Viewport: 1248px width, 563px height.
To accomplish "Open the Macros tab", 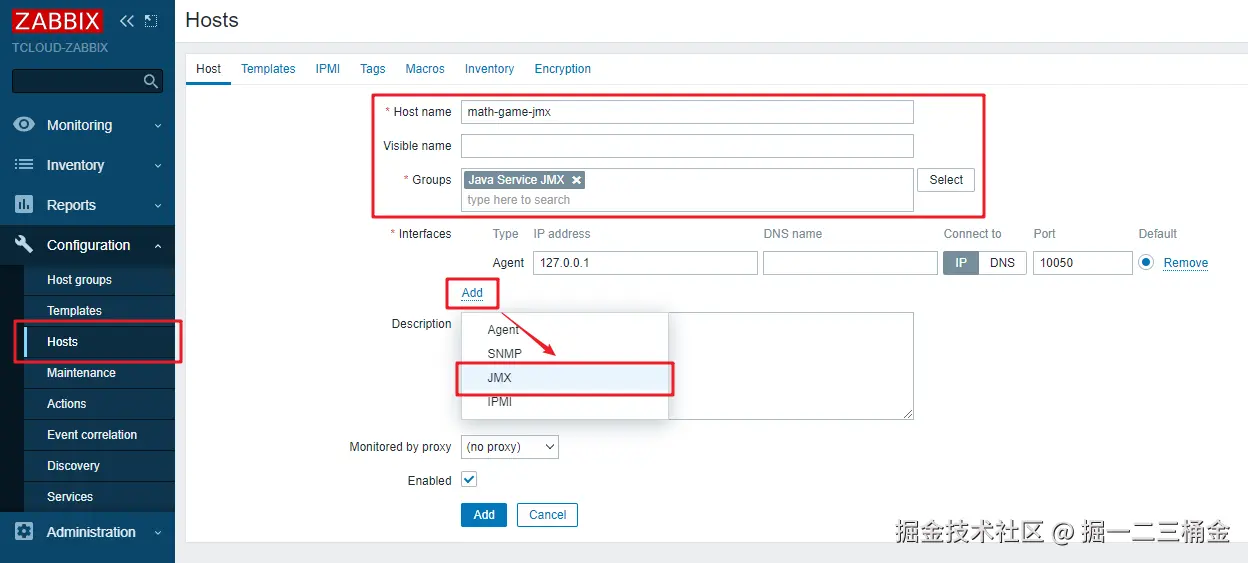I will pyautogui.click(x=425, y=69).
